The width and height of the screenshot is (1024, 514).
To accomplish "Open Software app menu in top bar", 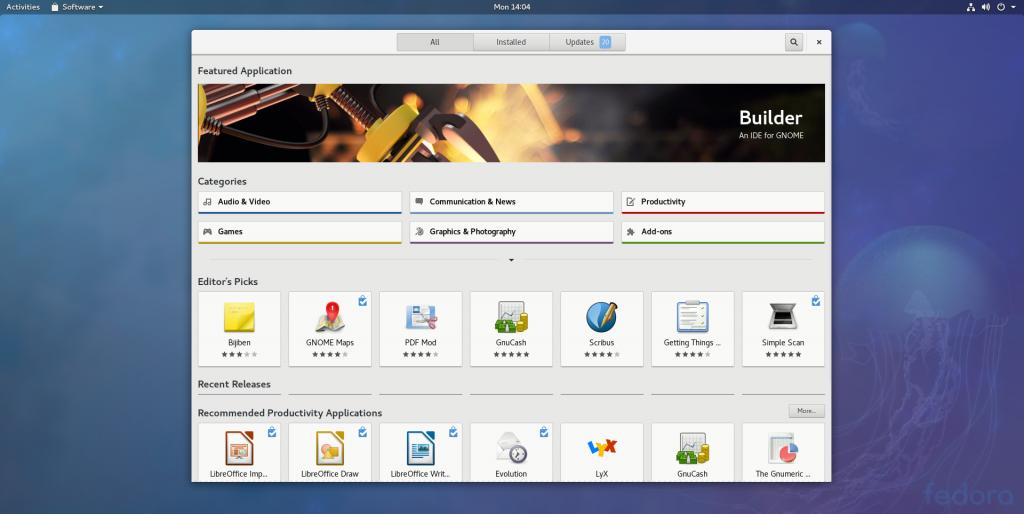I will tap(77, 7).
